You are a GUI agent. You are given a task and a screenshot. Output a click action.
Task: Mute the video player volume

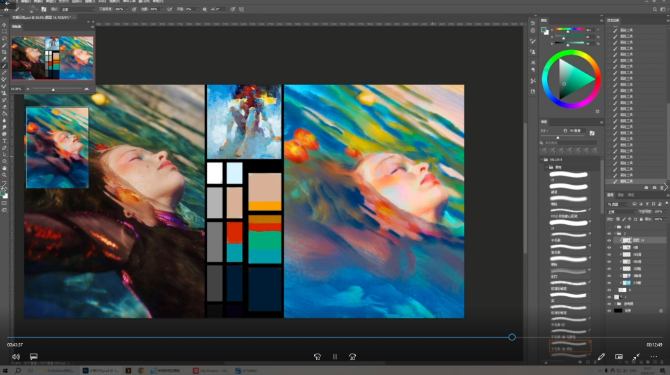pos(16,357)
